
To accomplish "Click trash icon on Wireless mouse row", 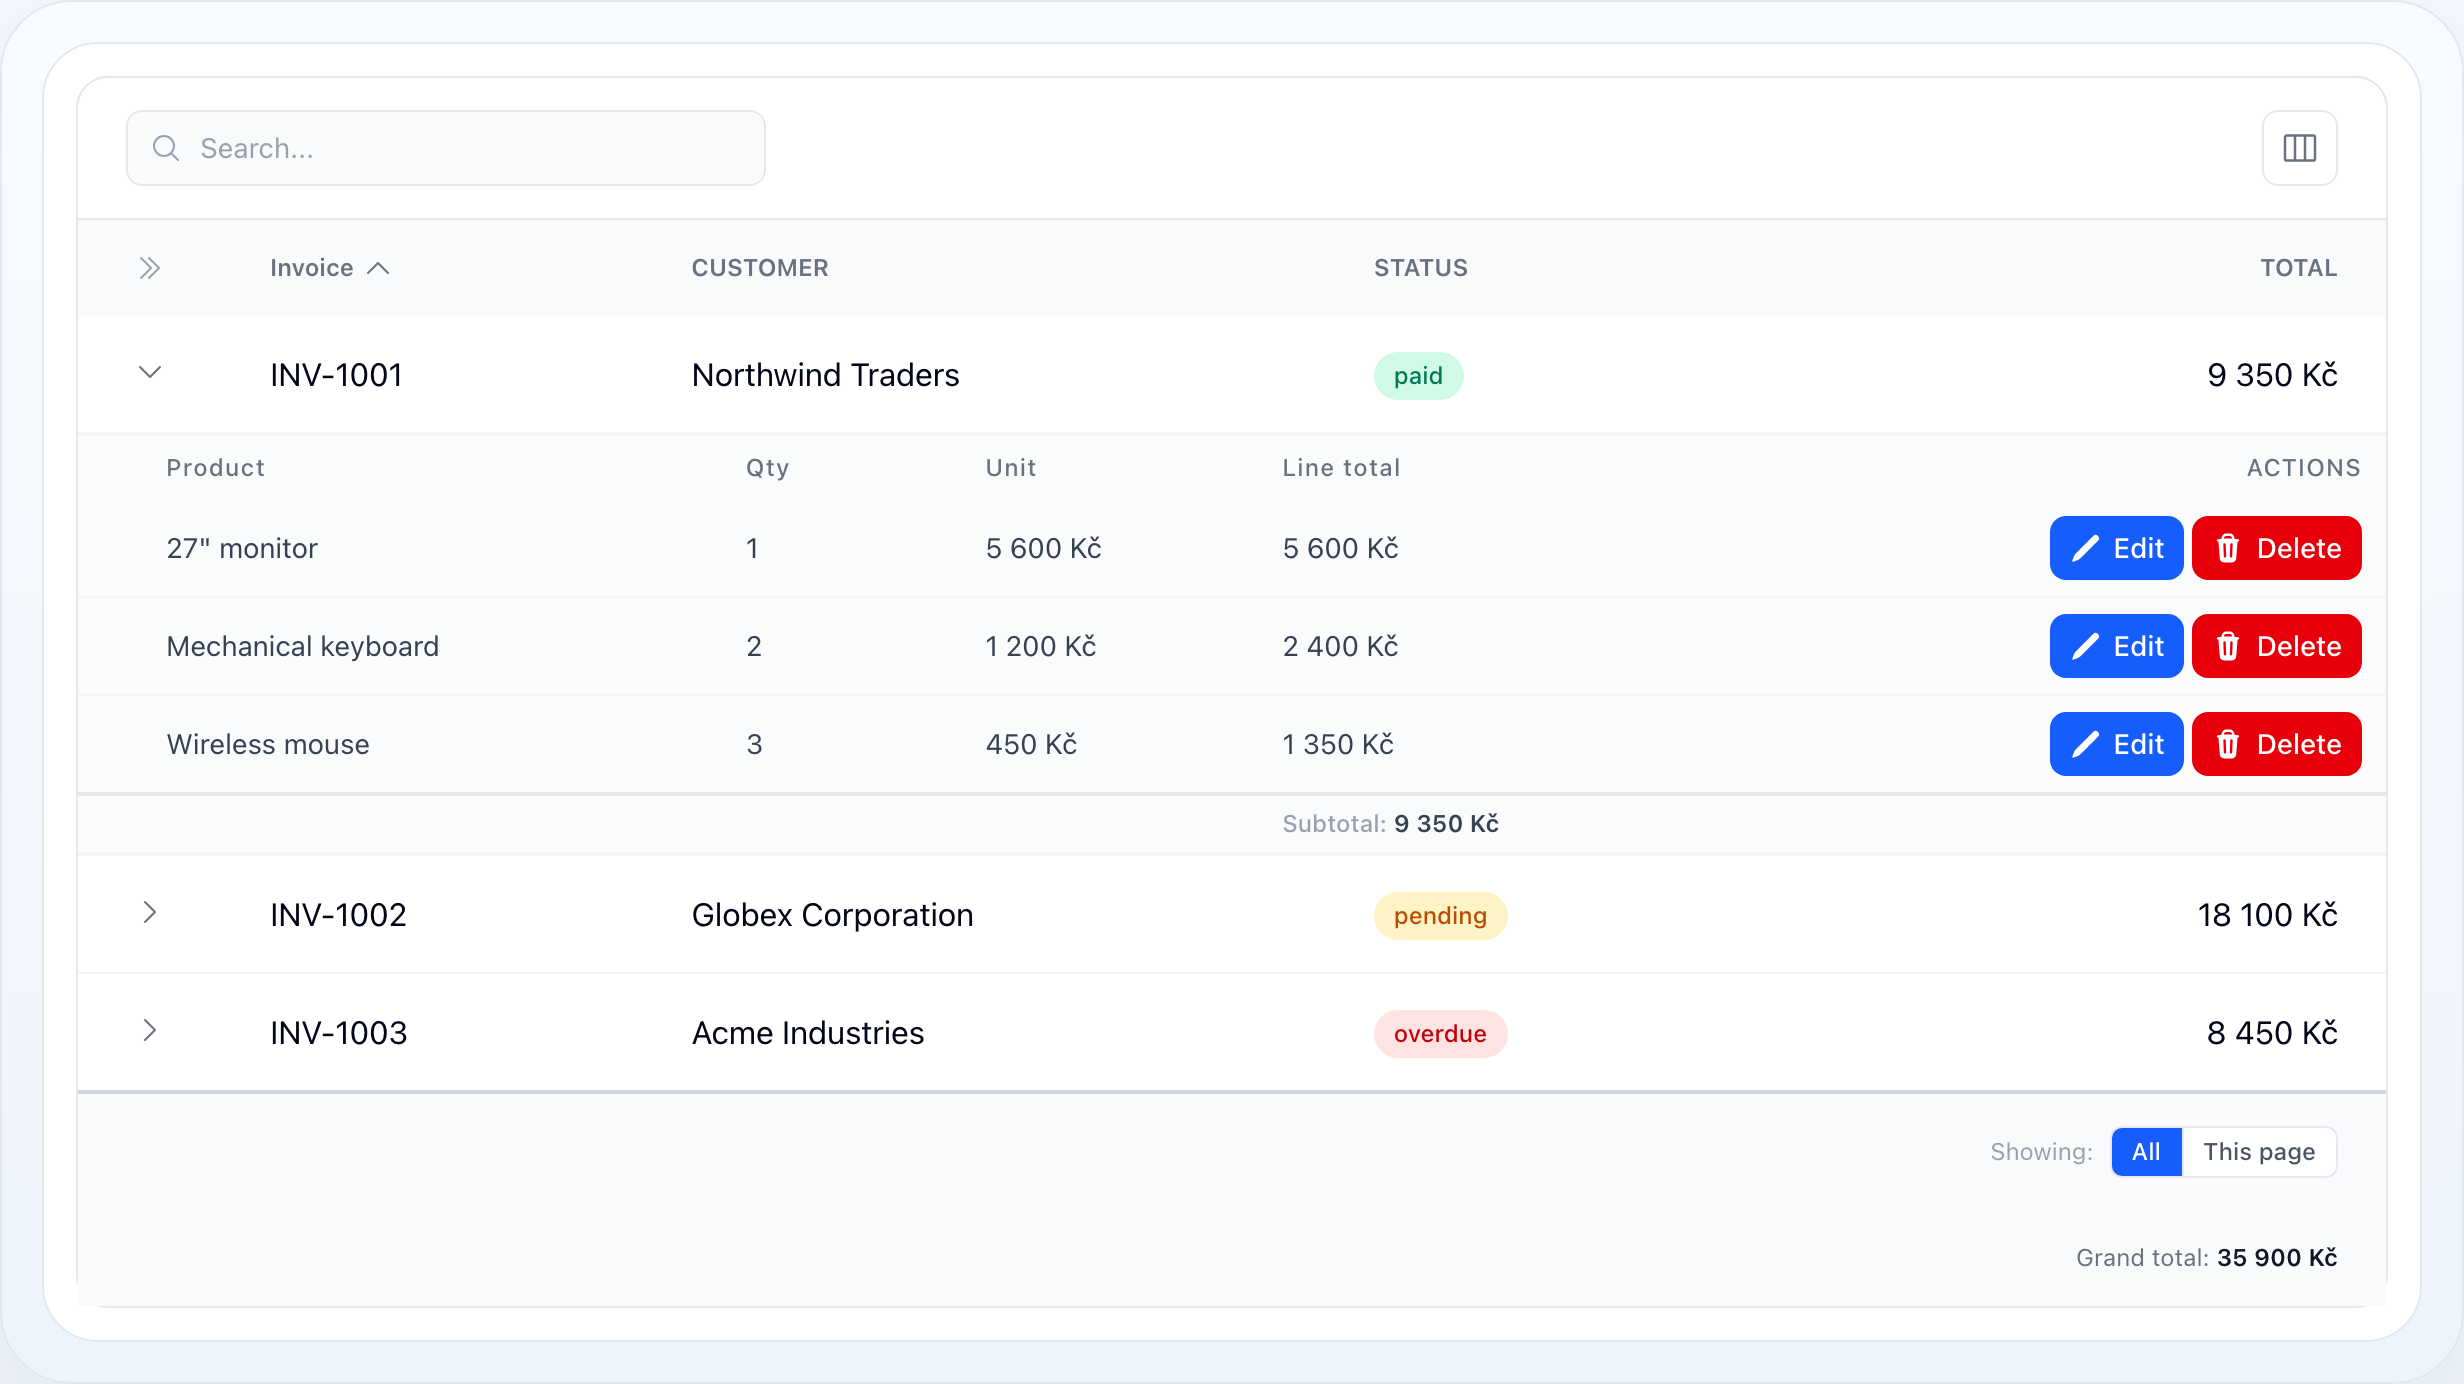I will pyautogui.click(x=2228, y=744).
